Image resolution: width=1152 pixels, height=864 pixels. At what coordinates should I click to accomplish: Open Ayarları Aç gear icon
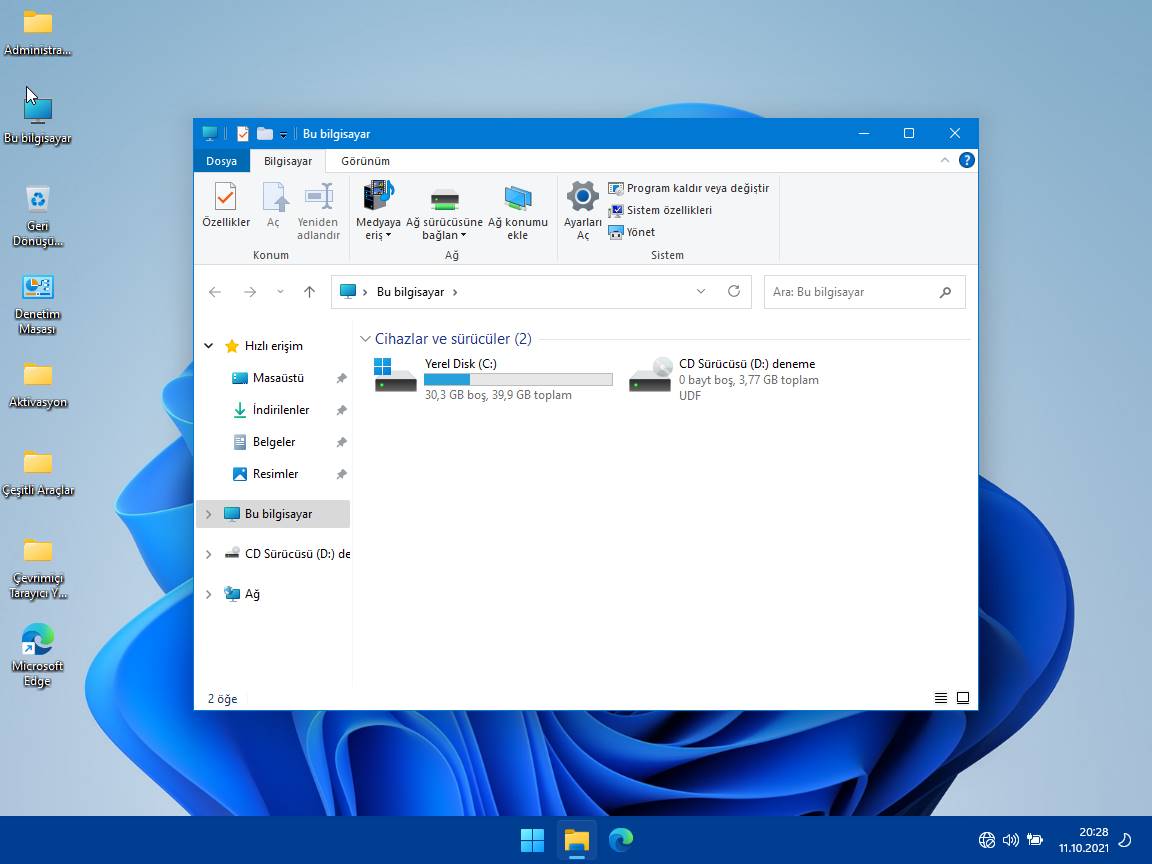(x=583, y=197)
